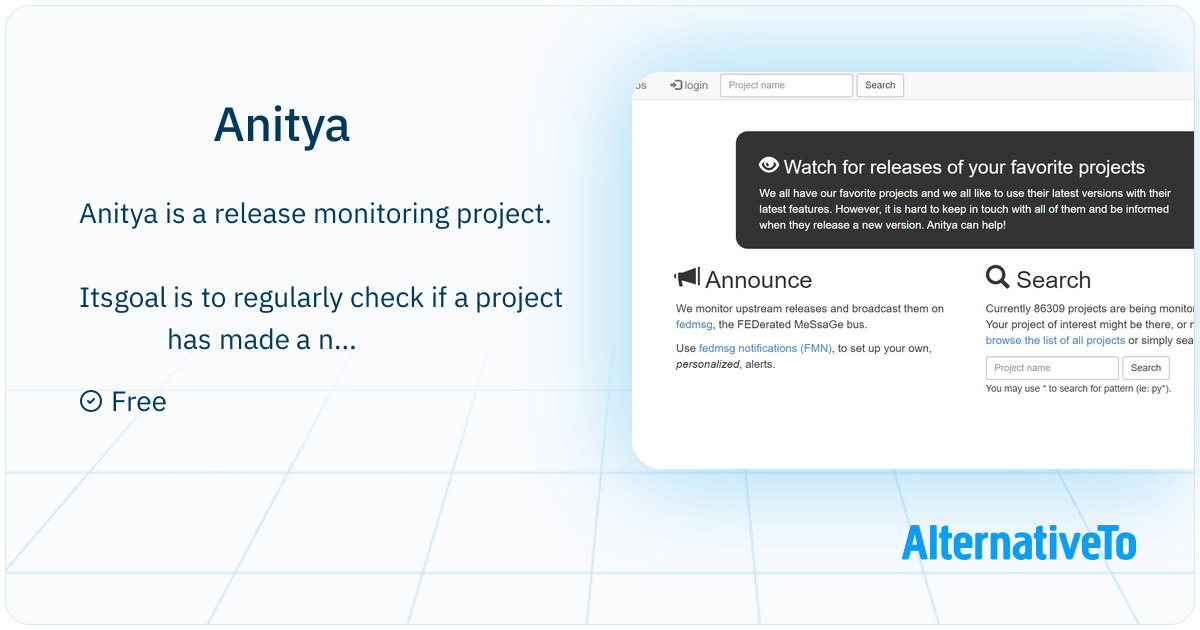Click the eye icon in Watch banner
The image size is (1200, 630).
(x=769, y=165)
